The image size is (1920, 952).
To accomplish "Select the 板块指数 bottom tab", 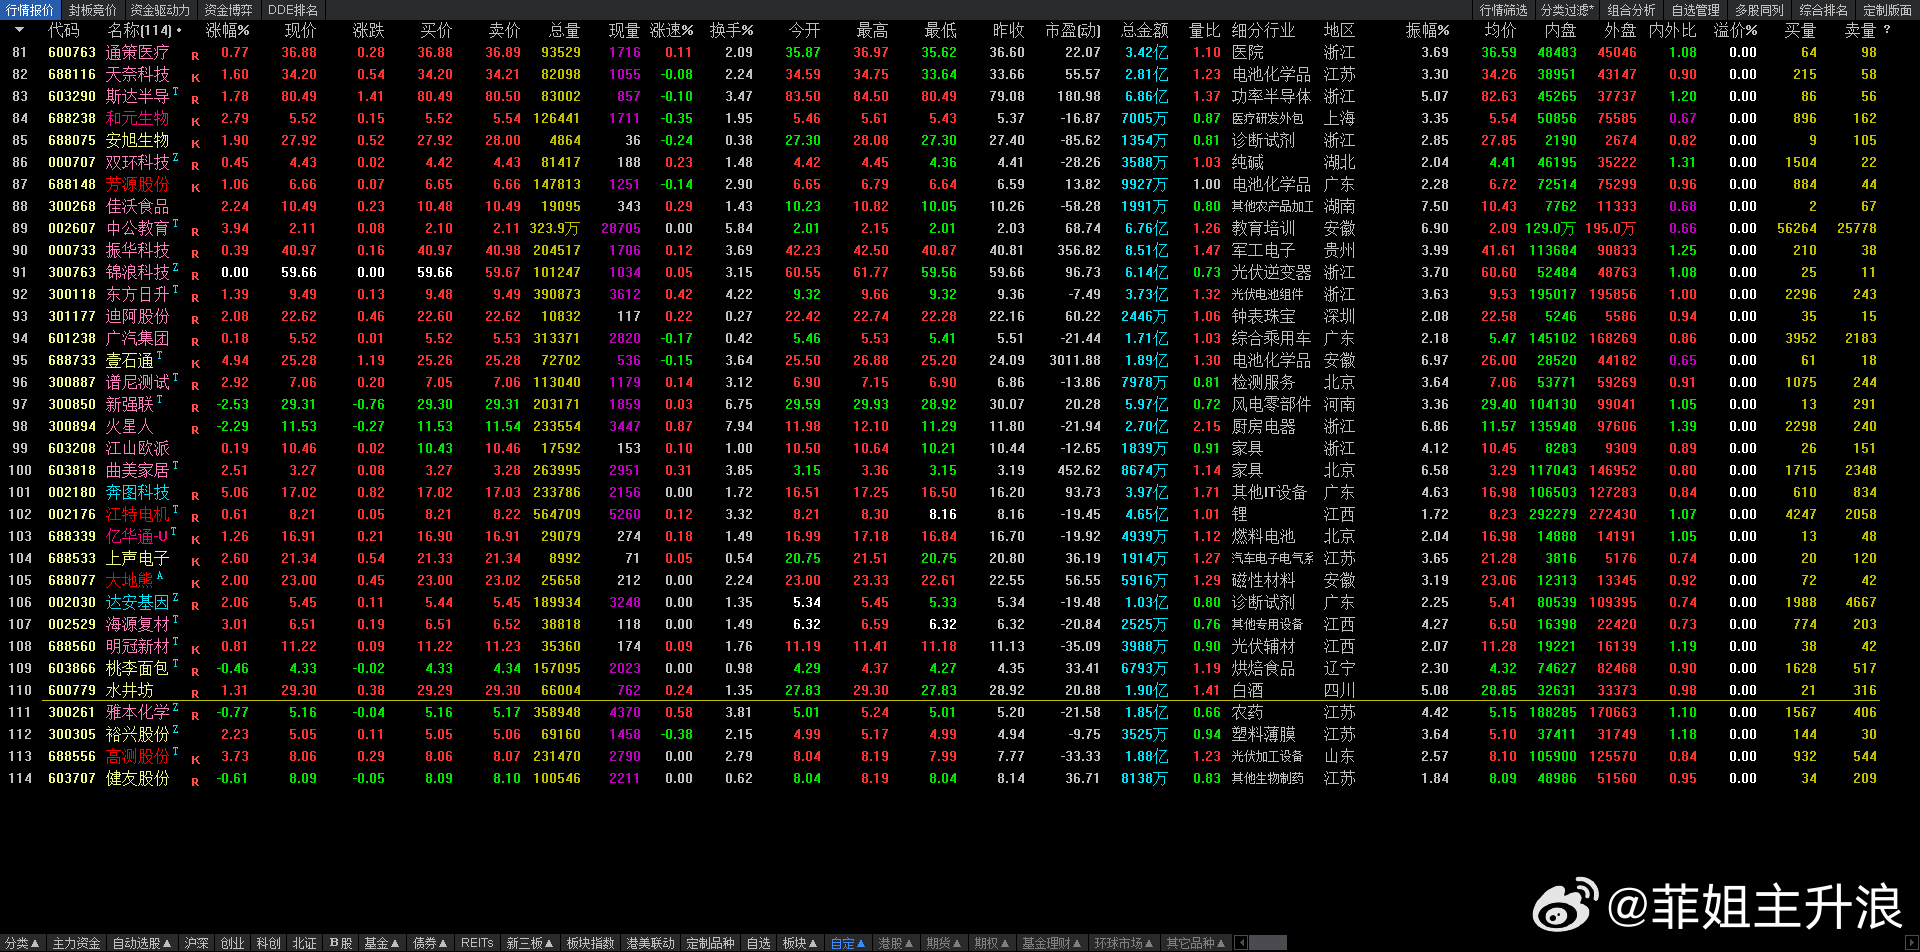I will (591, 943).
